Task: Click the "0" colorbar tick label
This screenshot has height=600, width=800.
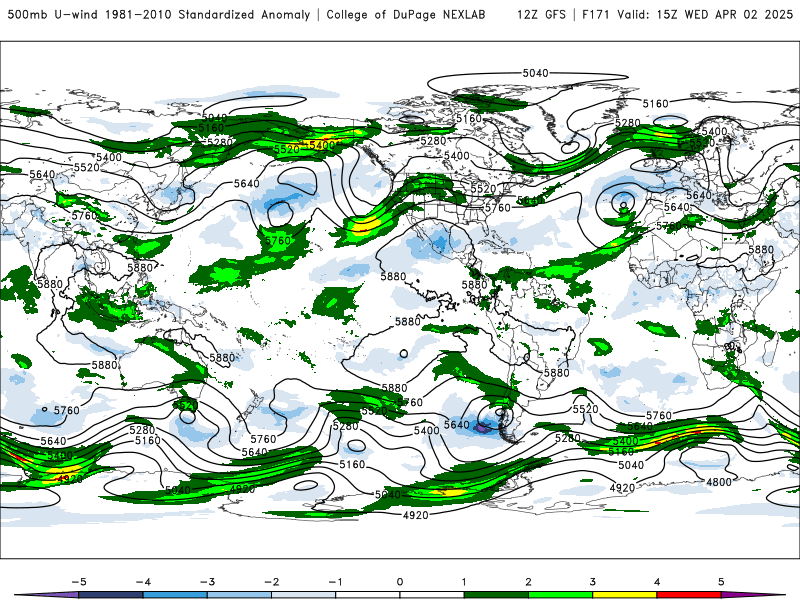Action: coord(400,582)
